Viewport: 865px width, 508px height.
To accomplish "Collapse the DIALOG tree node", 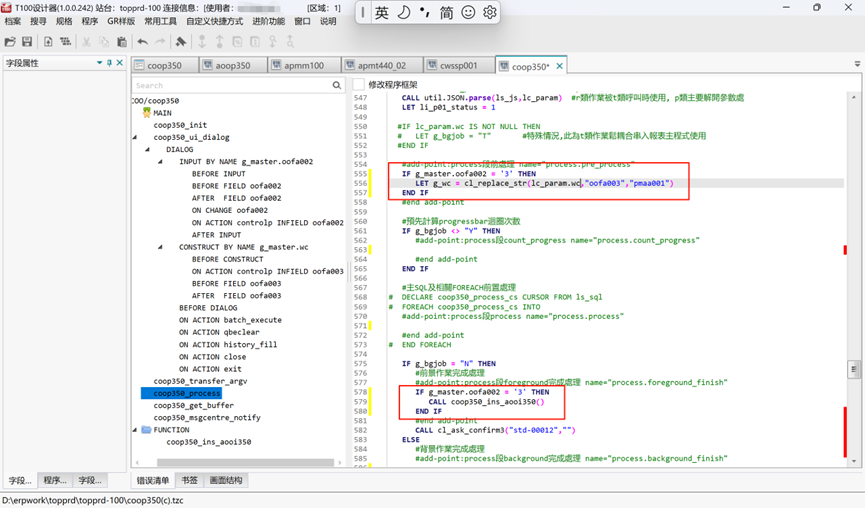I will point(147,149).
